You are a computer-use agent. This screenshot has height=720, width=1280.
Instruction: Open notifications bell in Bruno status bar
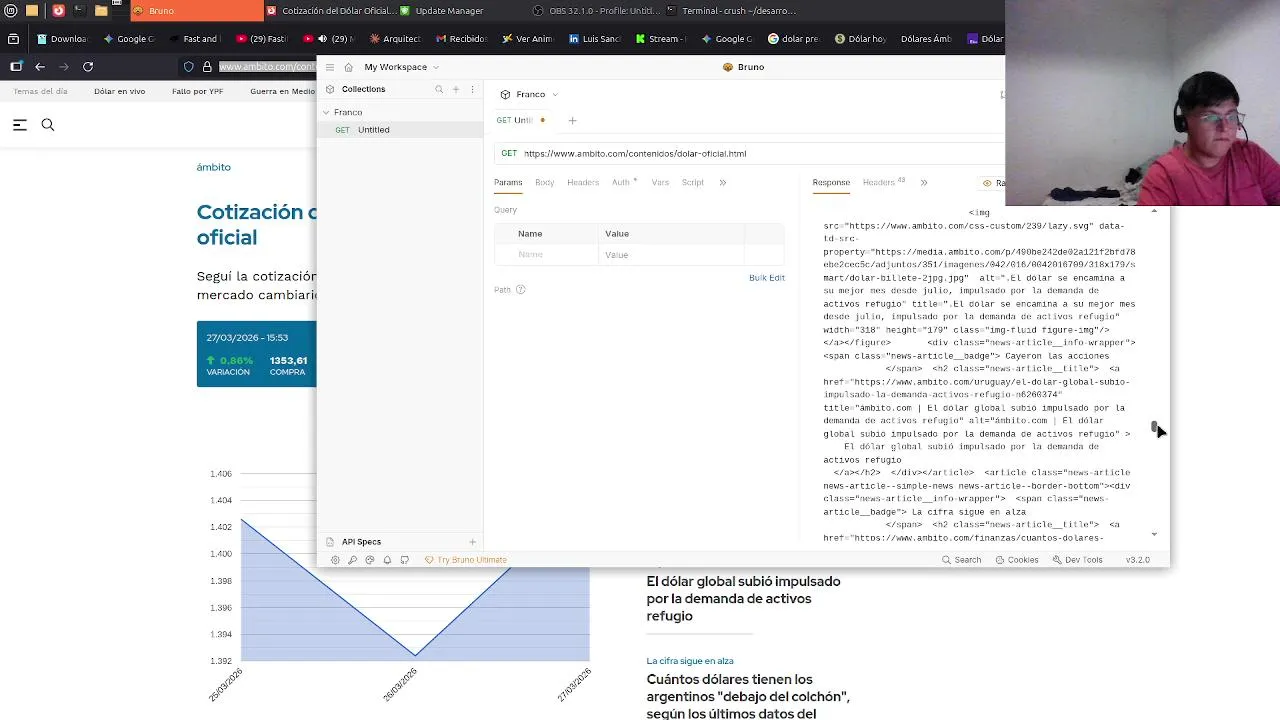point(387,560)
